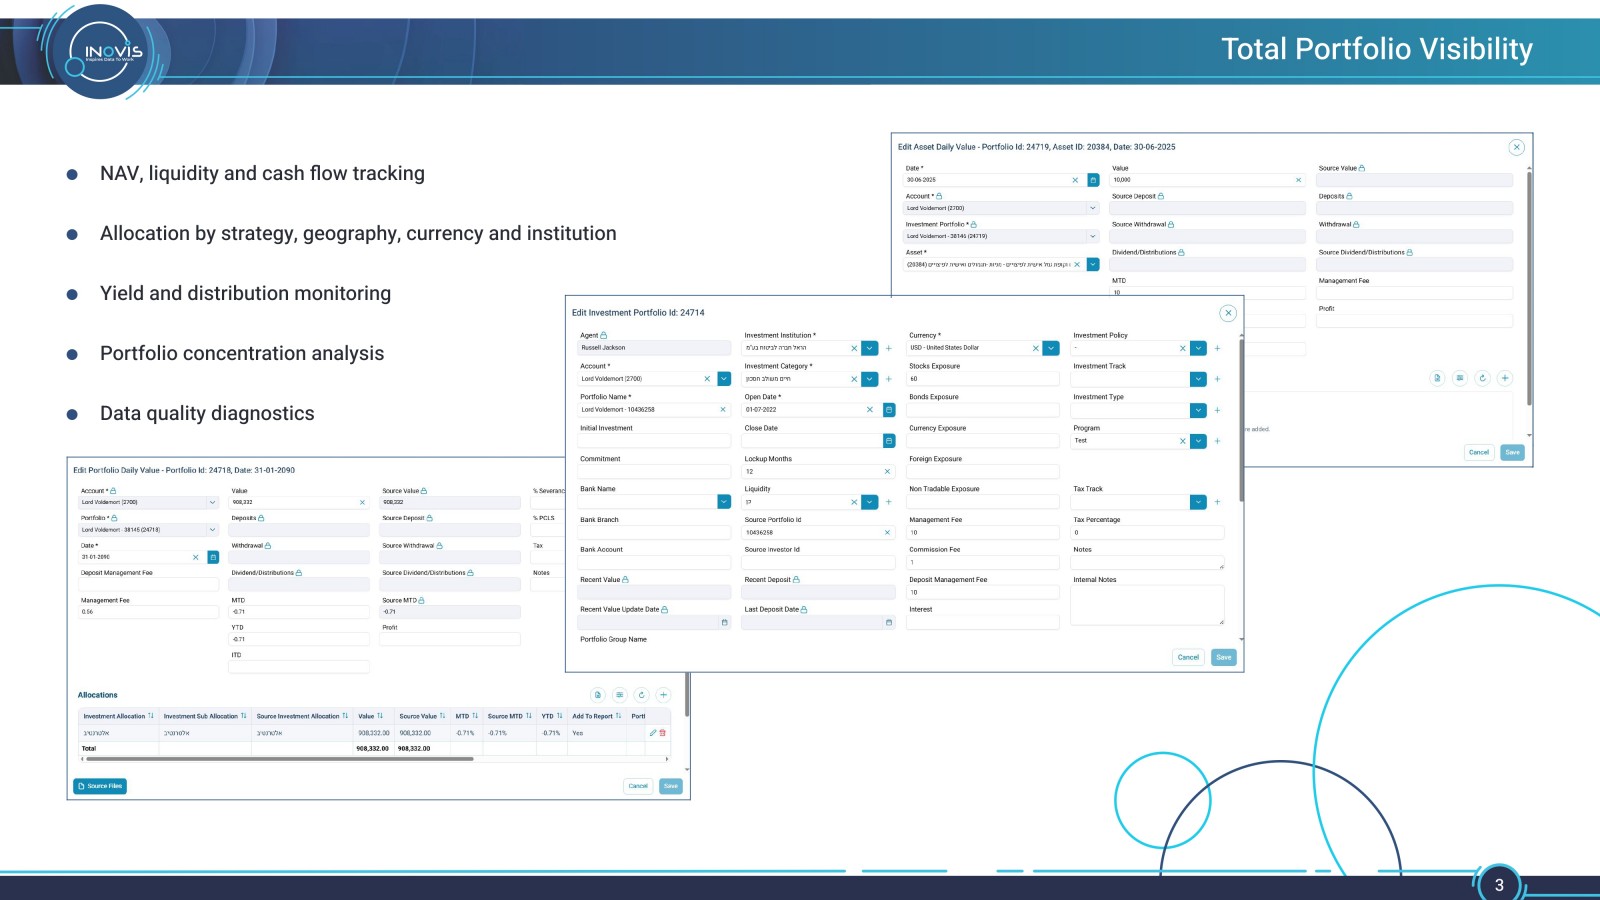Open date picker in Asset Daily Value dialog
Viewport: 1600px width, 900px height.
point(1093,180)
